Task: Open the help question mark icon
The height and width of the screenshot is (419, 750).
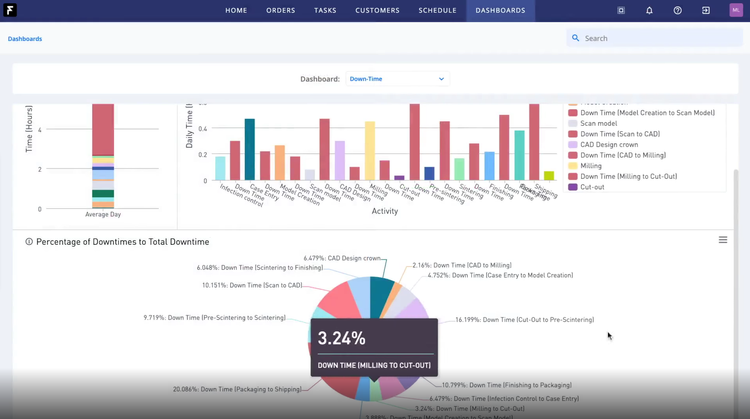Action: 677,11
